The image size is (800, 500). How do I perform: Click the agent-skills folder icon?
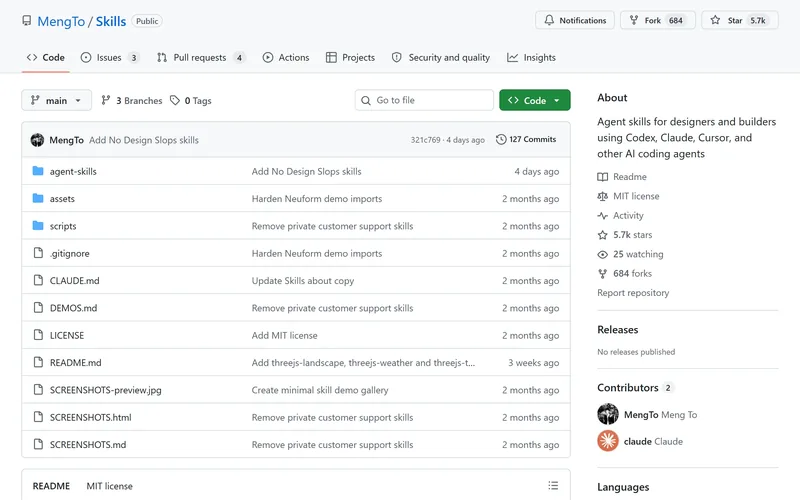coord(38,171)
